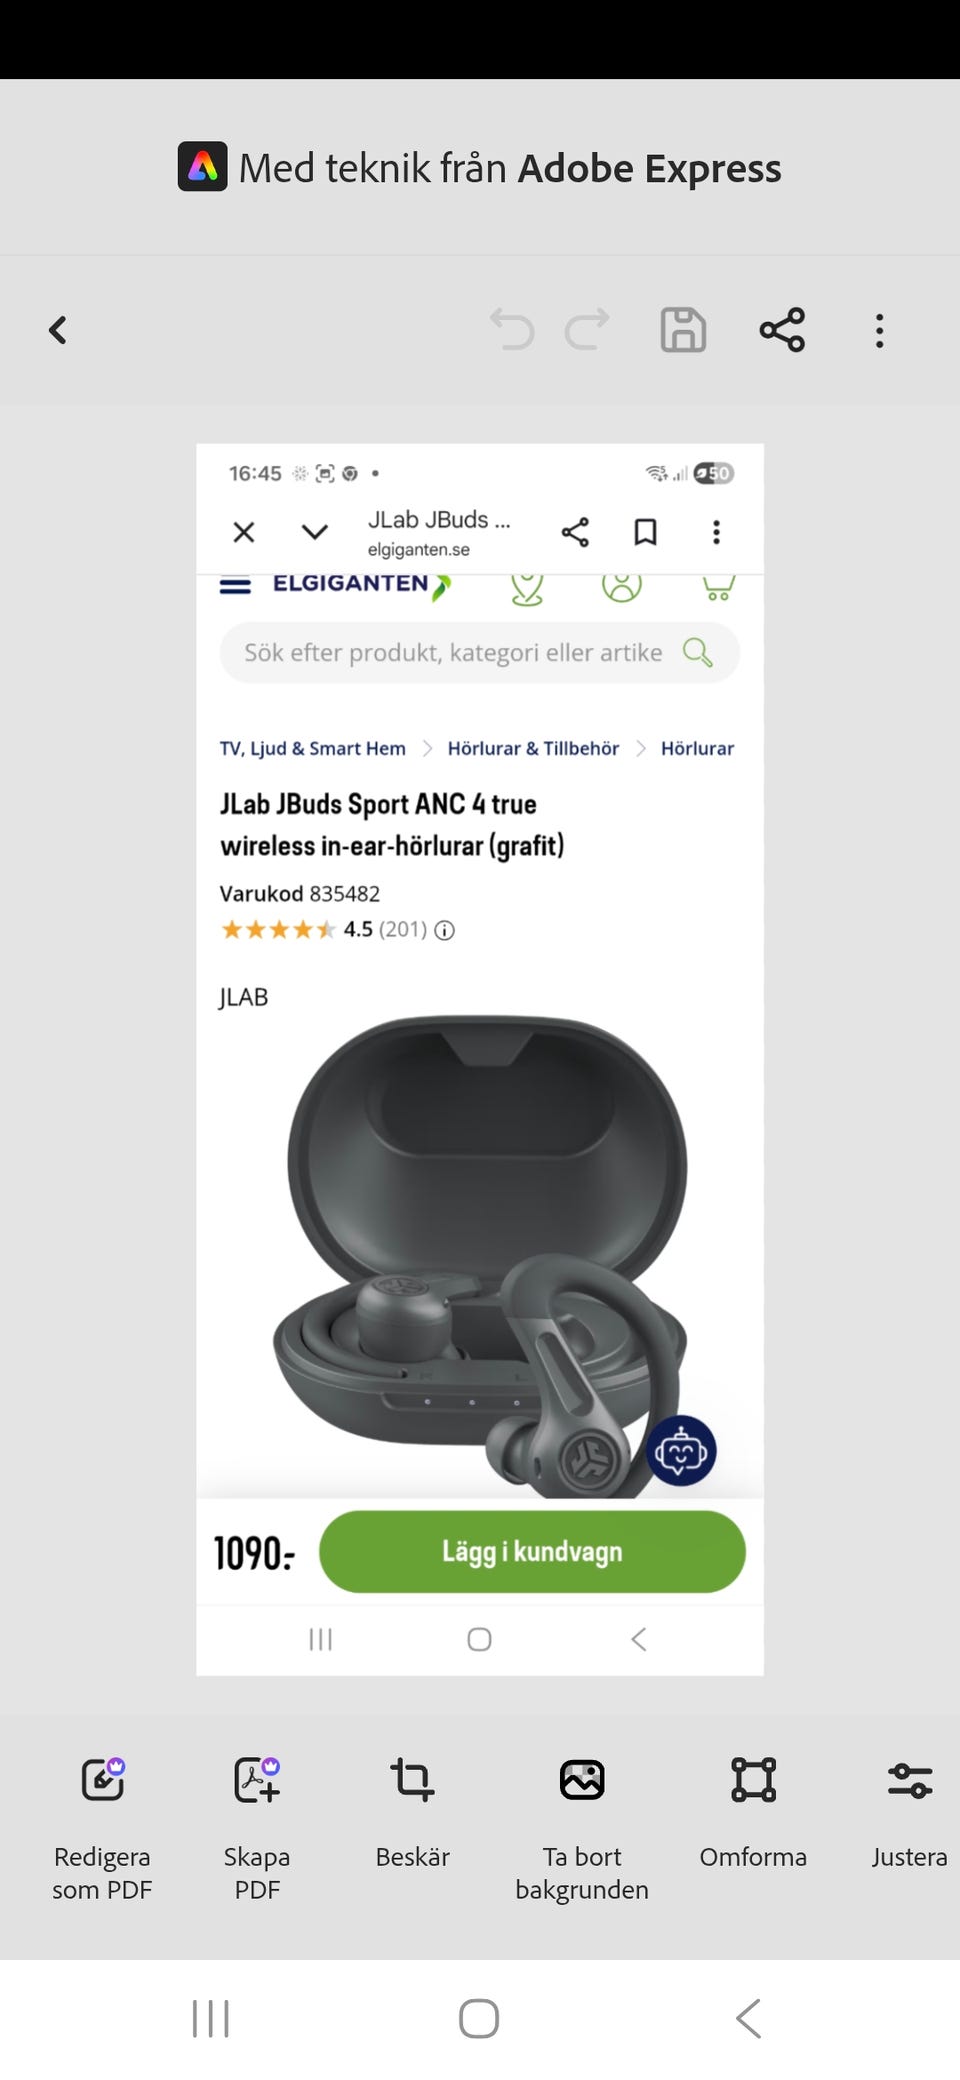Save the image with the floppy disk icon
This screenshot has width=960, height=2080.
(x=684, y=330)
